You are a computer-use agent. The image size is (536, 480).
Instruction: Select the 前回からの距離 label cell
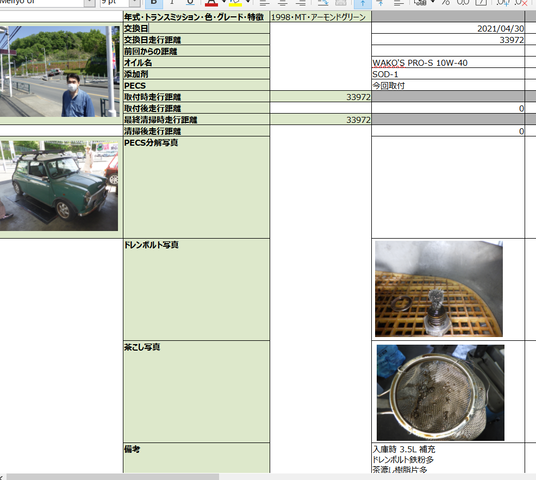click(197, 51)
